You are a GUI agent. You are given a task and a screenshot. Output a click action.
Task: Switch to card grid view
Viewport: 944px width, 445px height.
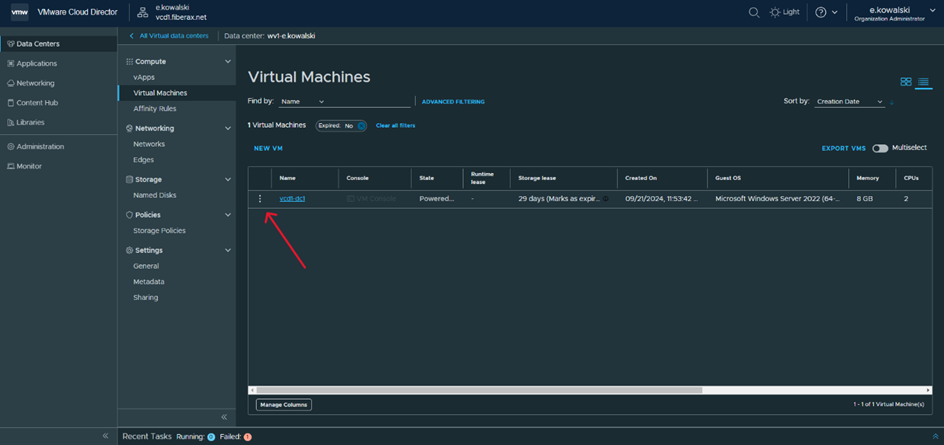[906, 82]
